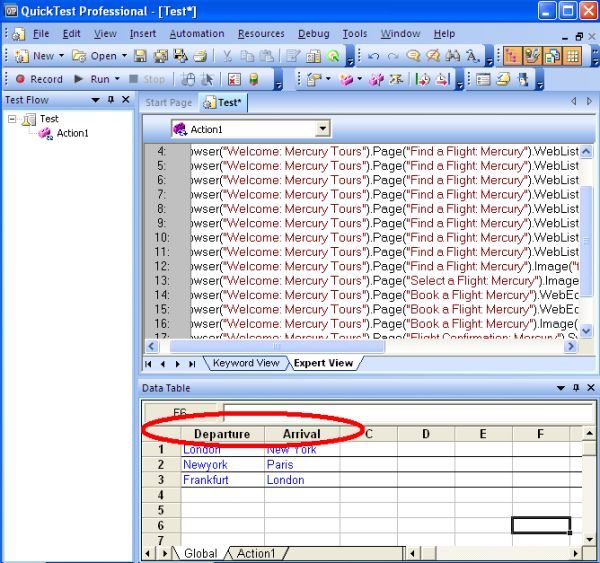This screenshot has height=563, width=600.
Task: Click the Print icon in the toolbar
Action: point(200,56)
